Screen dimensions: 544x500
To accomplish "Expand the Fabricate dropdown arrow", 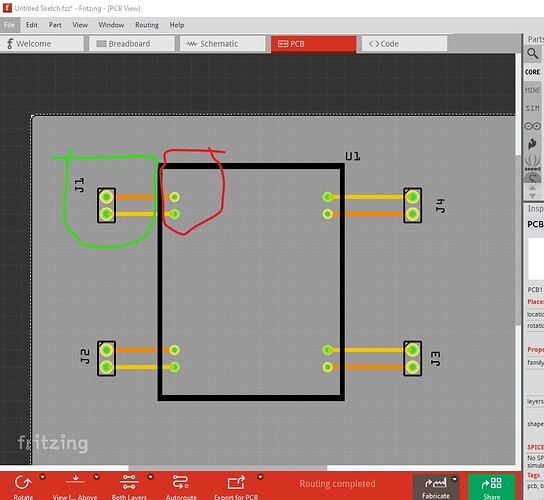I will tap(454, 480).
